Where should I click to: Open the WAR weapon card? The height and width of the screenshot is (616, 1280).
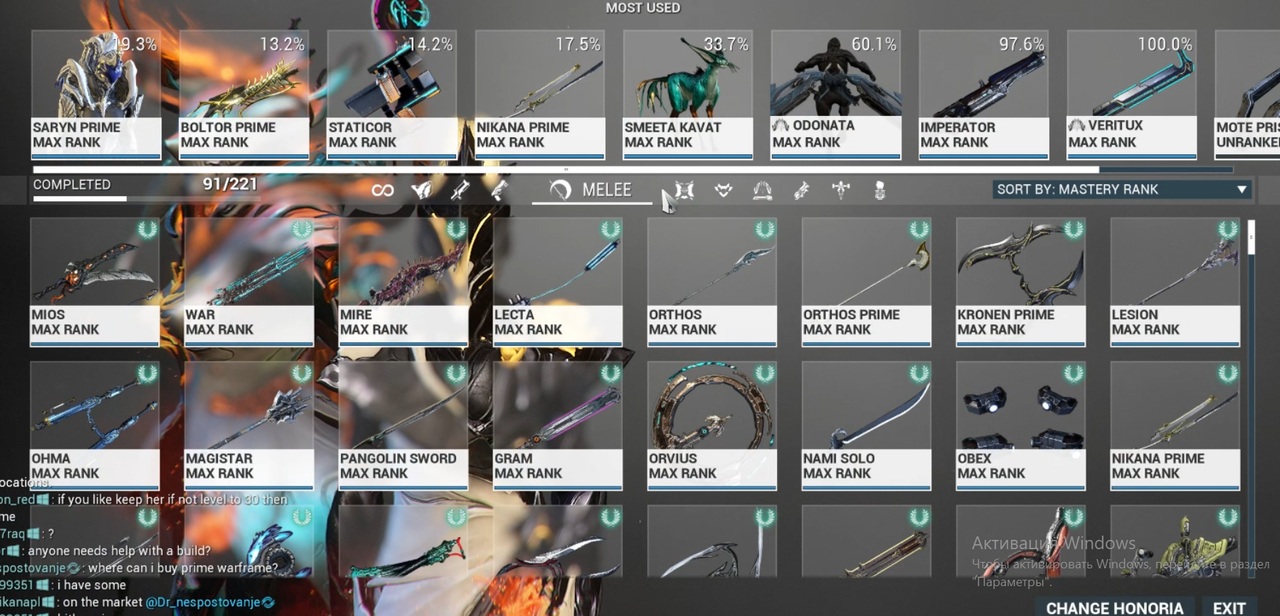249,282
